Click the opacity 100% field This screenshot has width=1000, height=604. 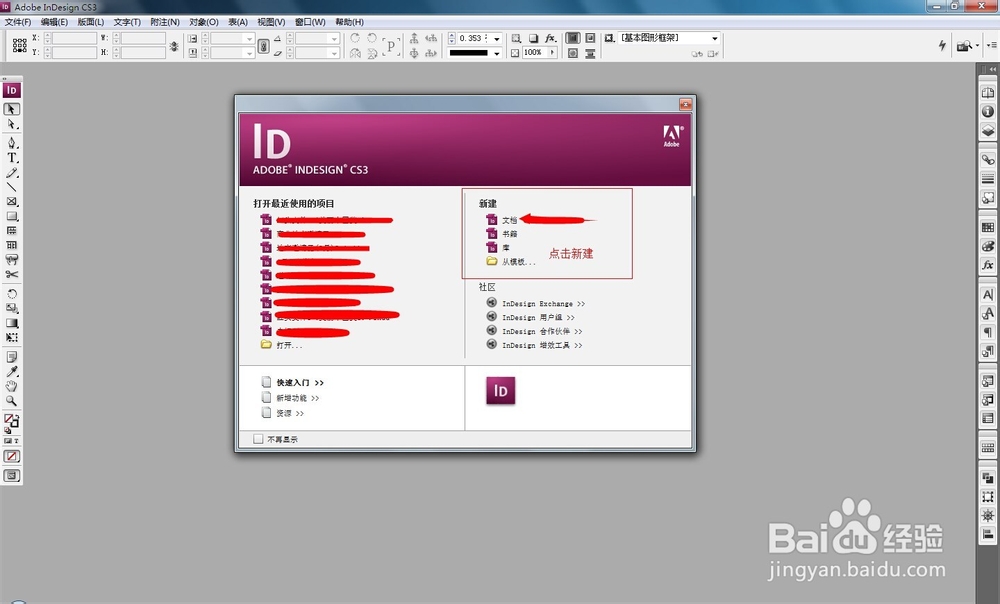click(534, 53)
